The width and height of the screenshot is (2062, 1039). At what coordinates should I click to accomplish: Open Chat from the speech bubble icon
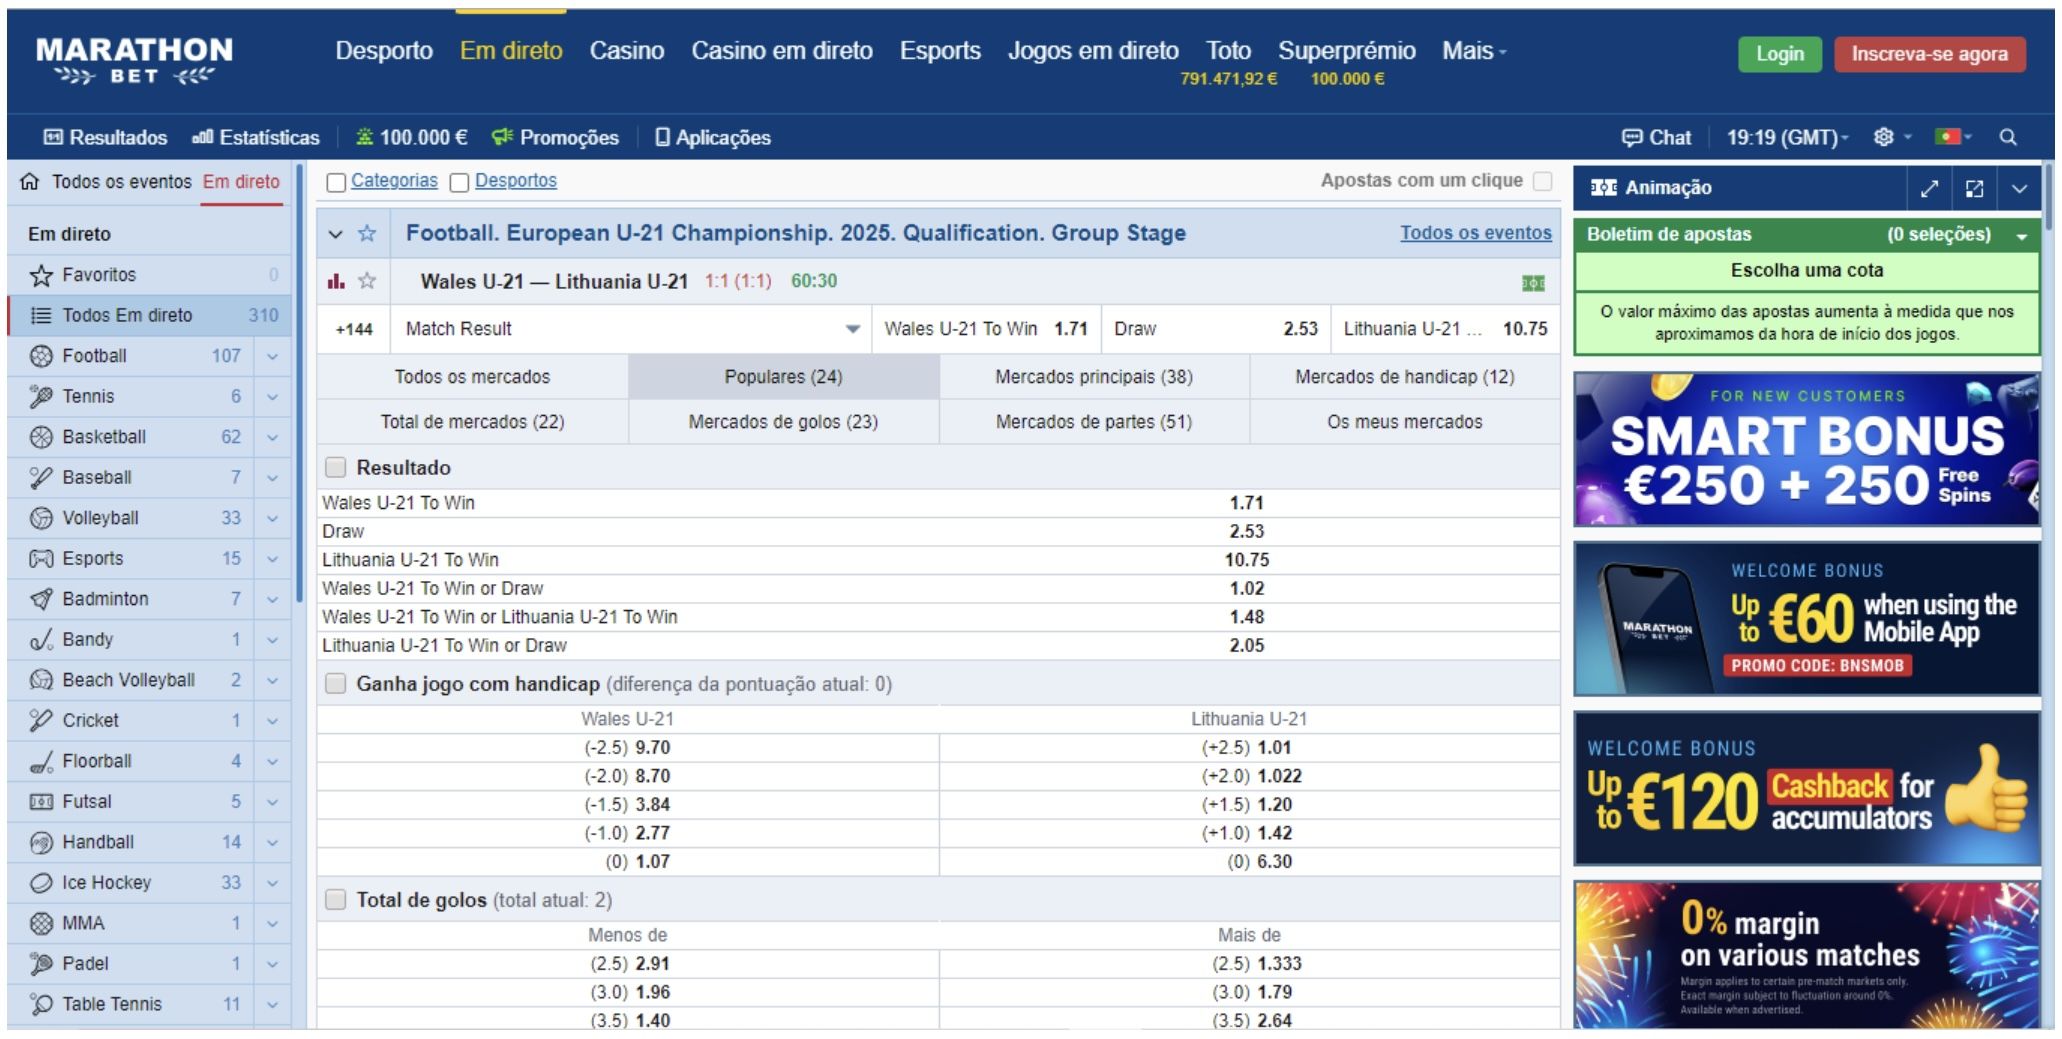(1631, 137)
